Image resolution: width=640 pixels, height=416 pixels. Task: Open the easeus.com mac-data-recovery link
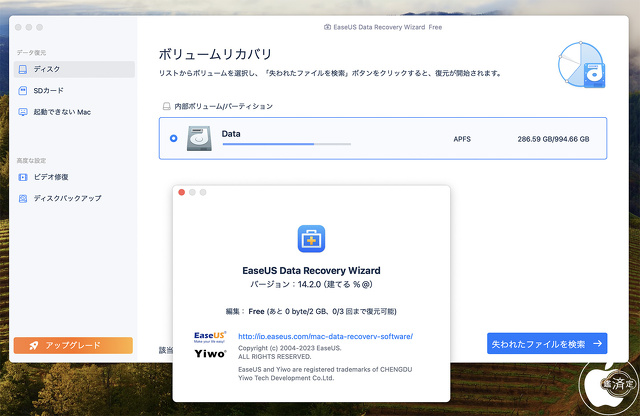click(x=325, y=337)
